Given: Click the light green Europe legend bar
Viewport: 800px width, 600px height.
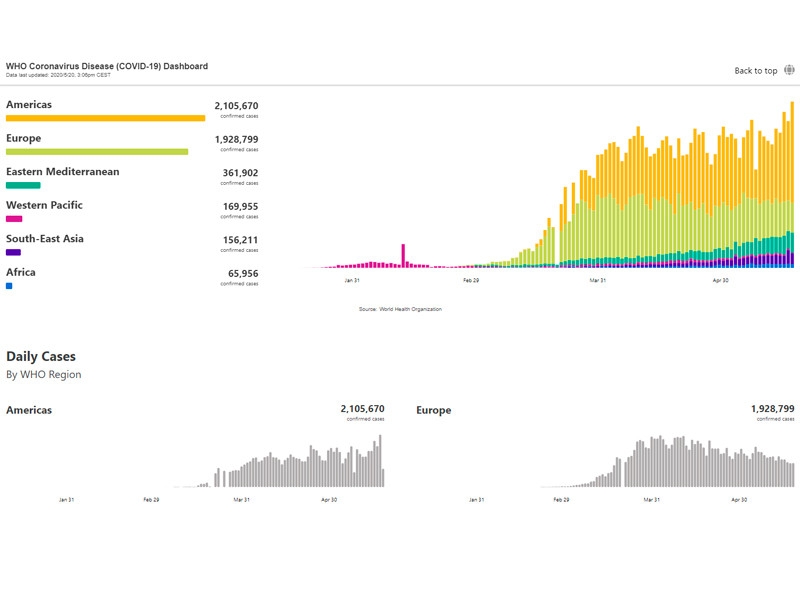Looking at the screenshot, I should pyautogui.click(x=97, y=152).
